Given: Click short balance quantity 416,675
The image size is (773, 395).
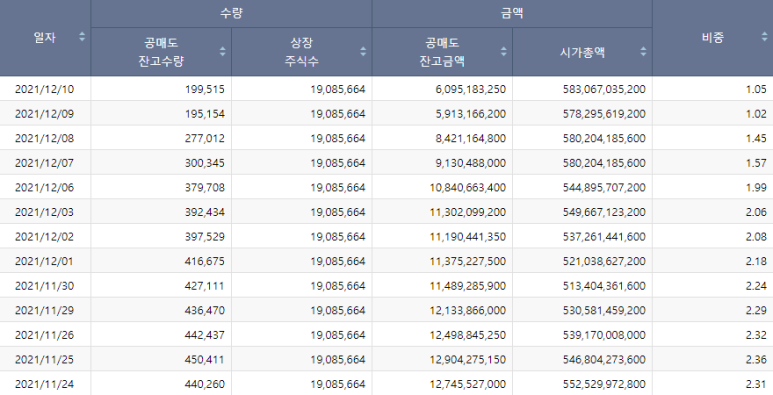Looking at the screenshot, I should [205, 261].
